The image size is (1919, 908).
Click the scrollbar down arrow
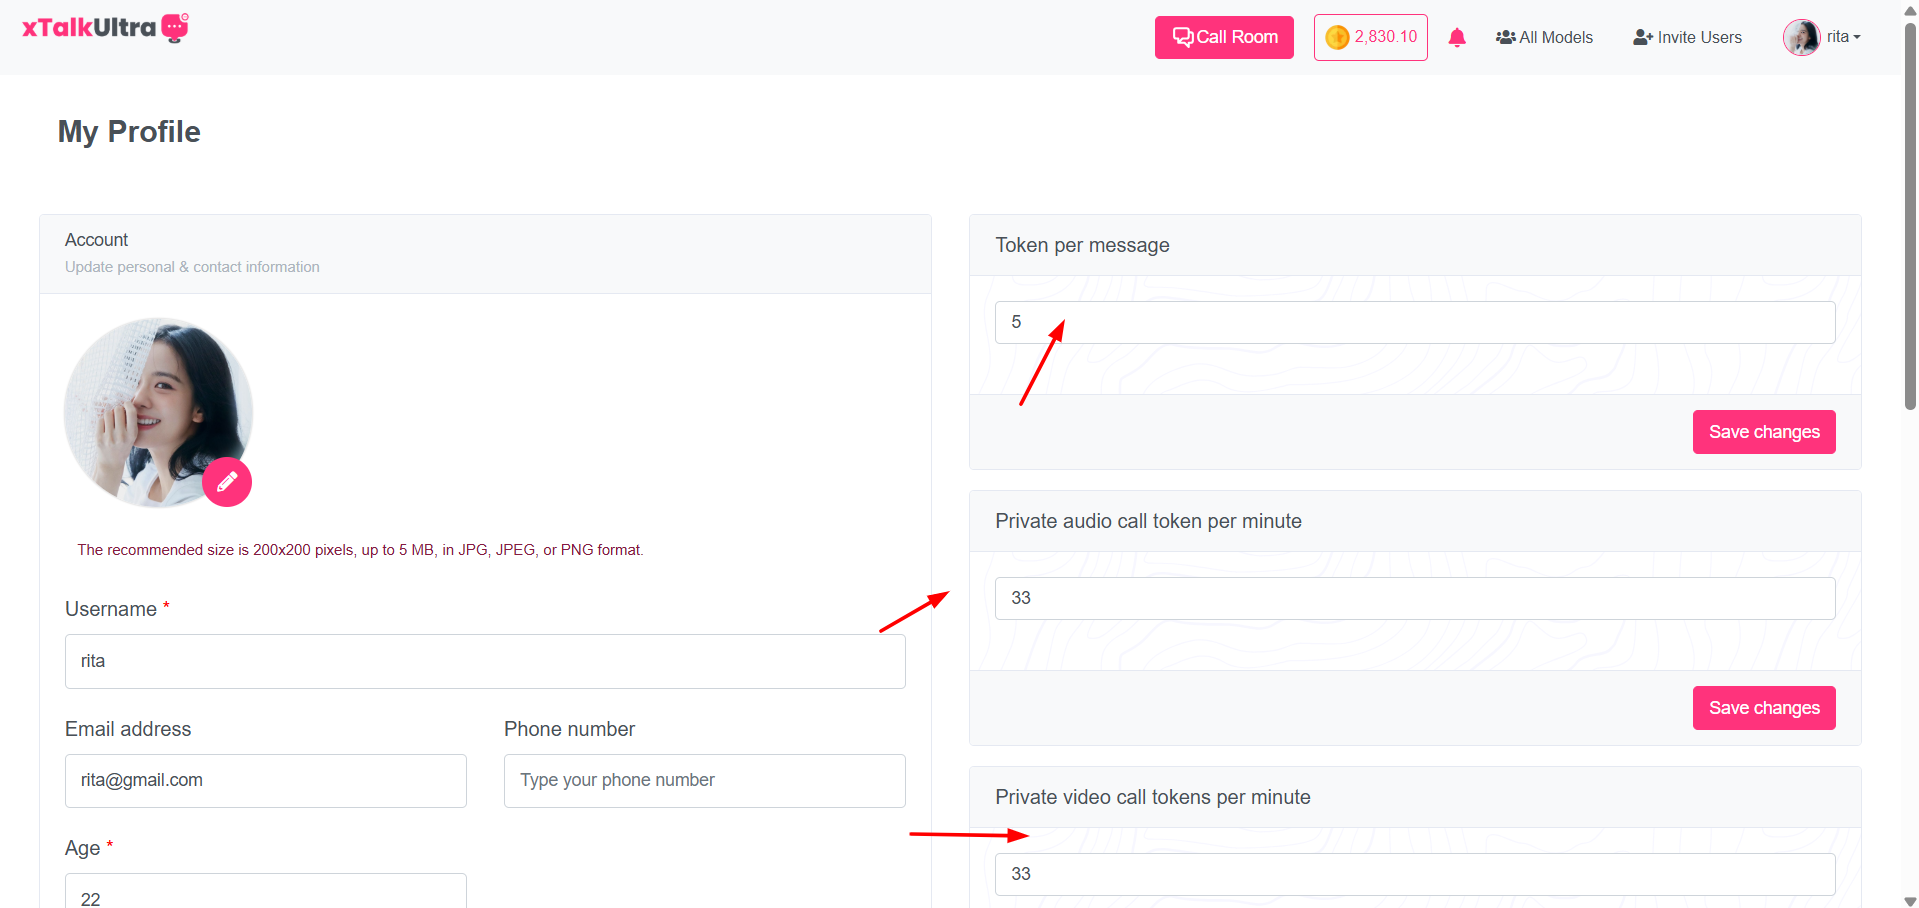1910,900
